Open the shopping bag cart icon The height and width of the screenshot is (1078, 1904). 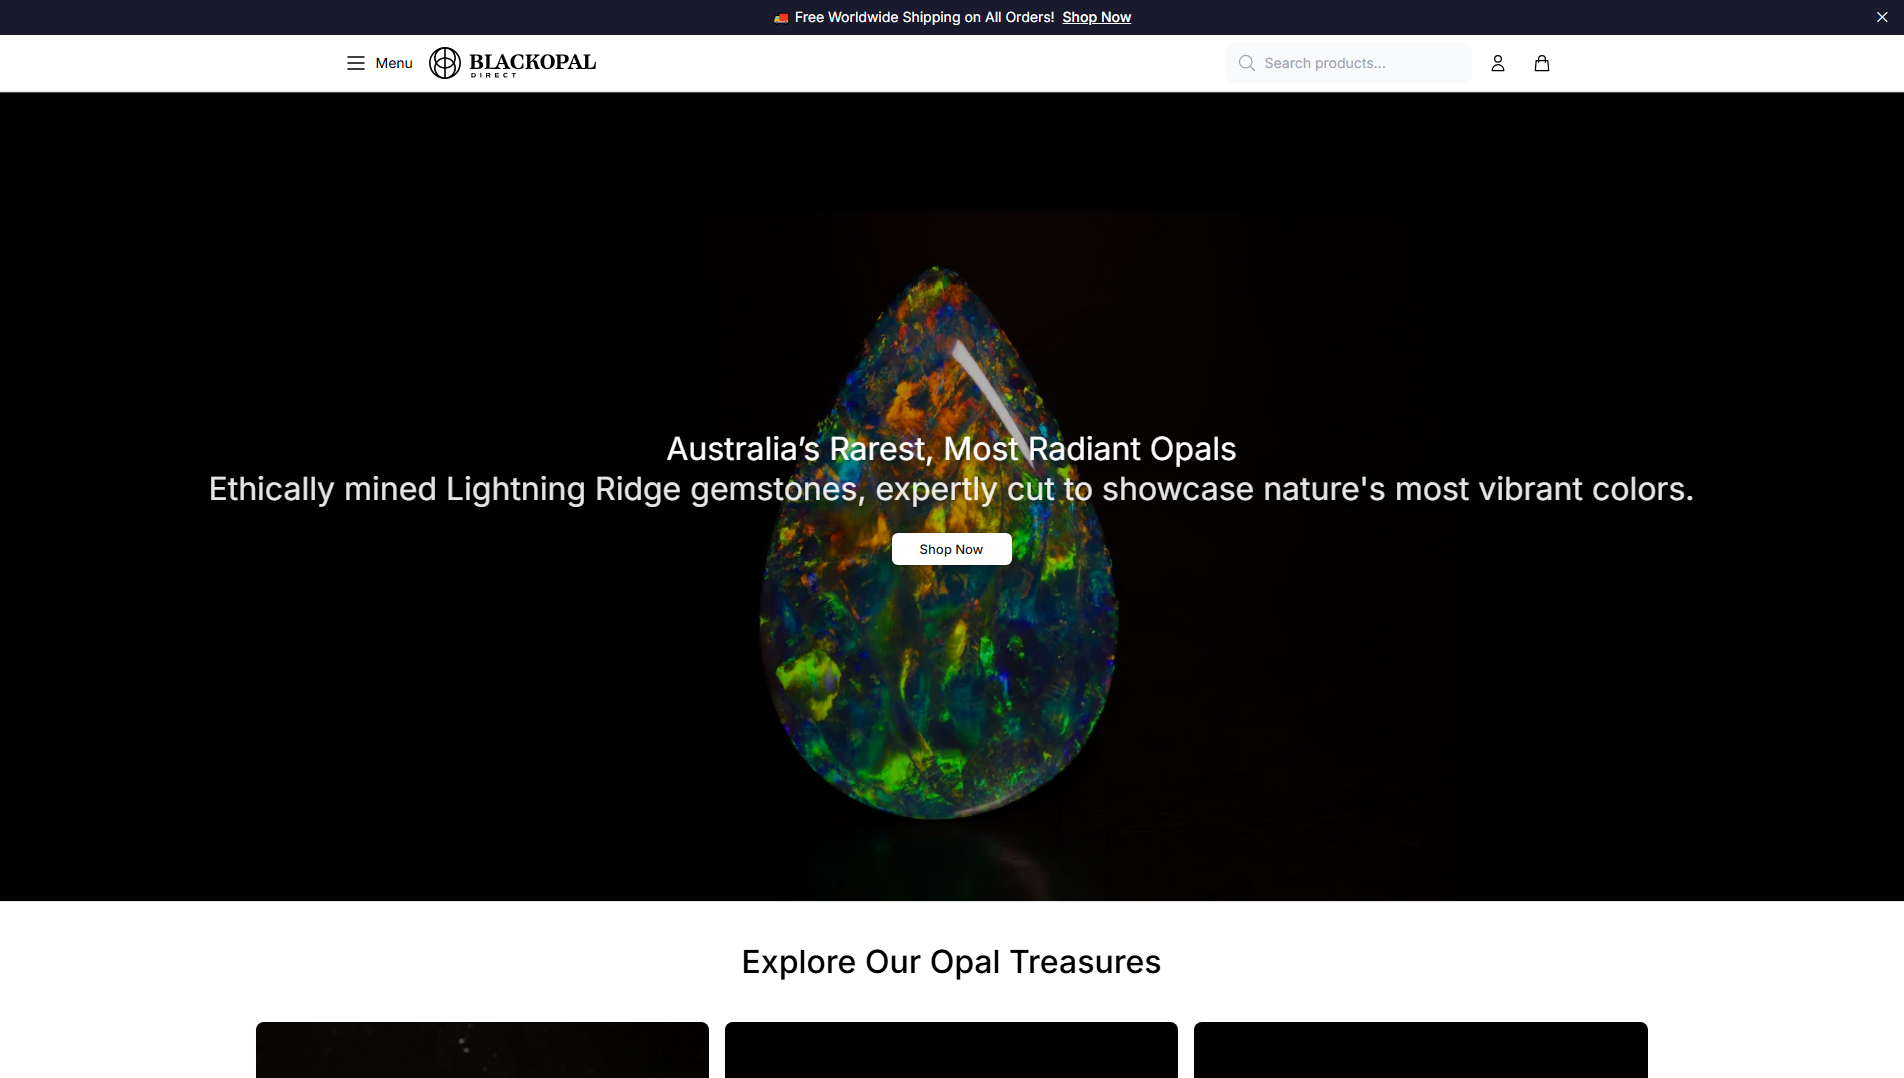pyautogui.click(x=1542, y=63)
